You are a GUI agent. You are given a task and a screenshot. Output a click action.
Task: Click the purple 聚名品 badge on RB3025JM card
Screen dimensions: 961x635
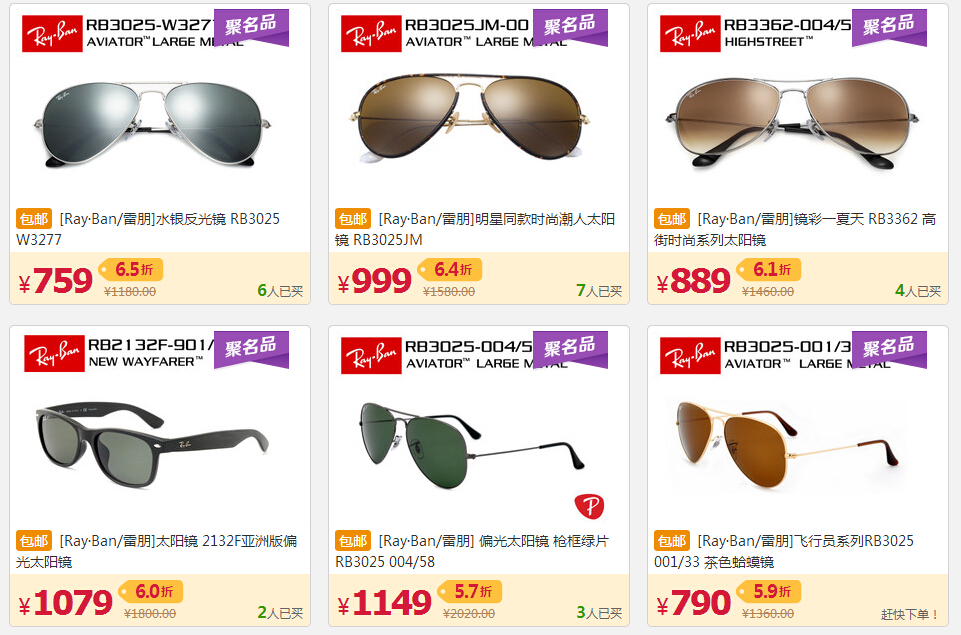(570, 28)
